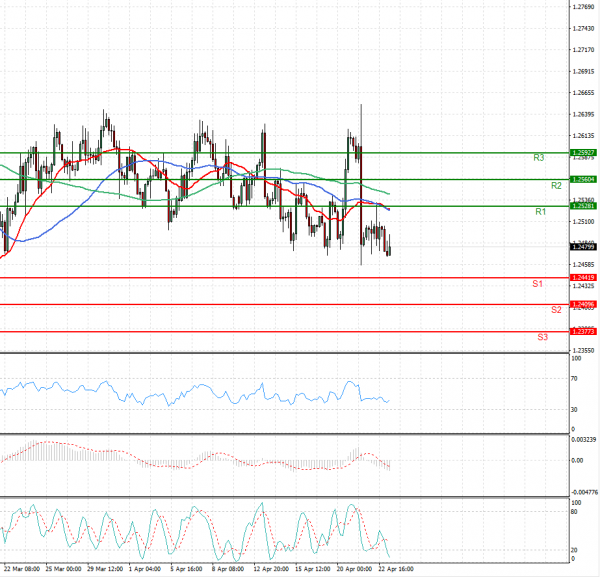
Task: Click the 1.25100 price axis label
Action: tap(583, 222)
